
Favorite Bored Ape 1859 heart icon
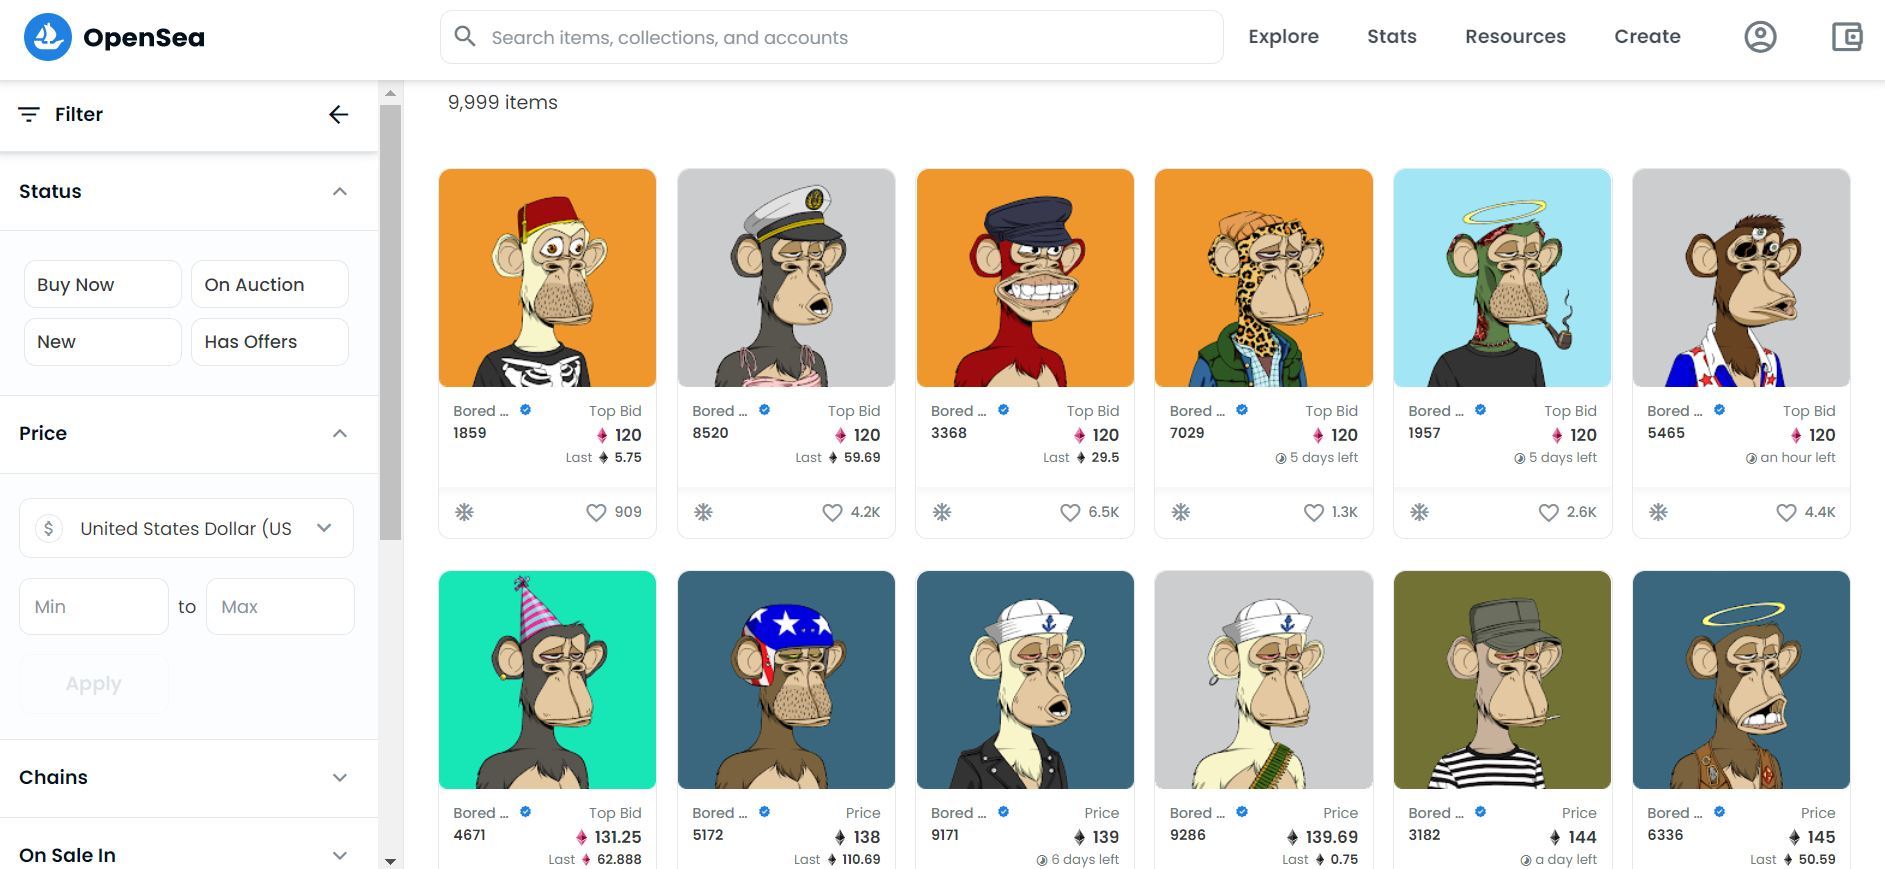[x=596, y=512]
